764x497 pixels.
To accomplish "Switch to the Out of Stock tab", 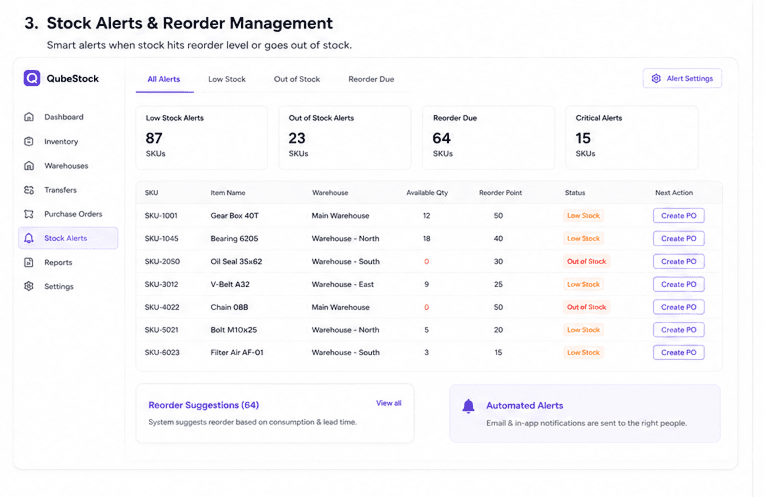I will coord(297,79).
